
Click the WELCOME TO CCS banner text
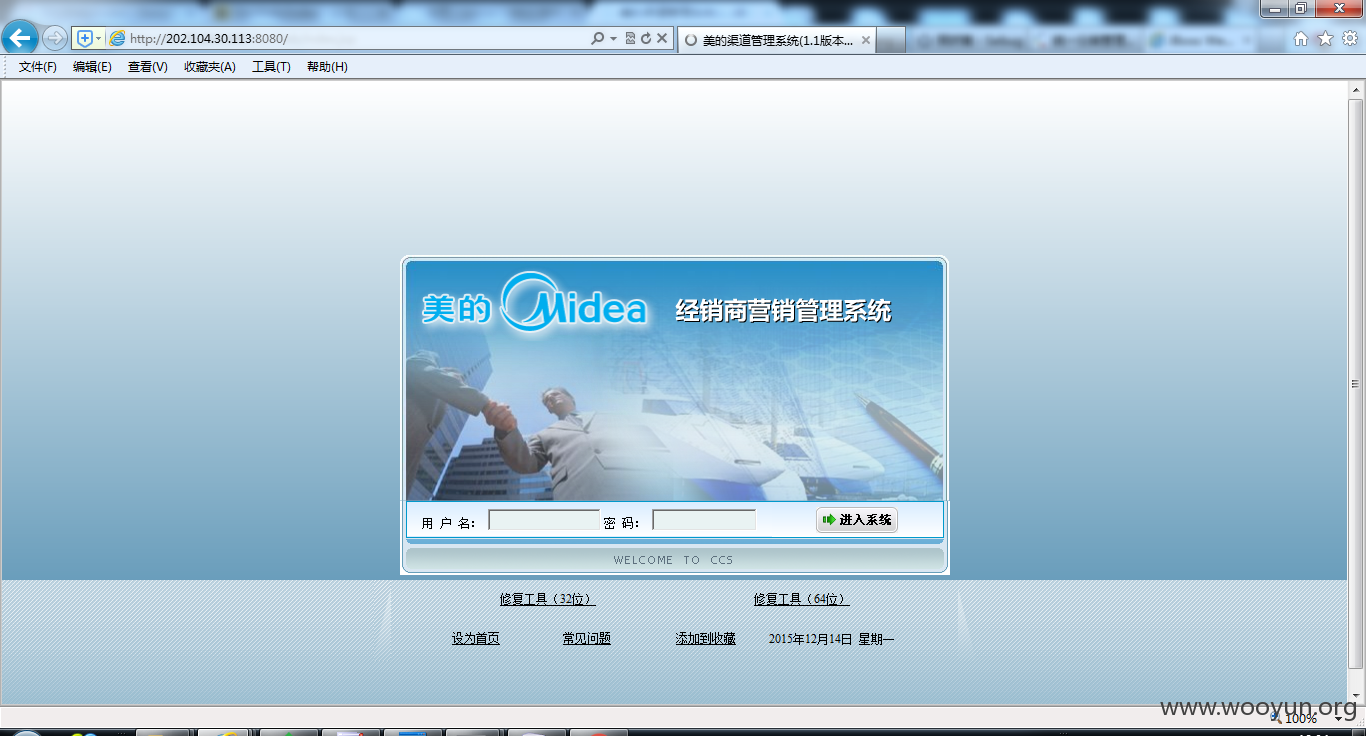pyautogui.click(x=673, y=560)
